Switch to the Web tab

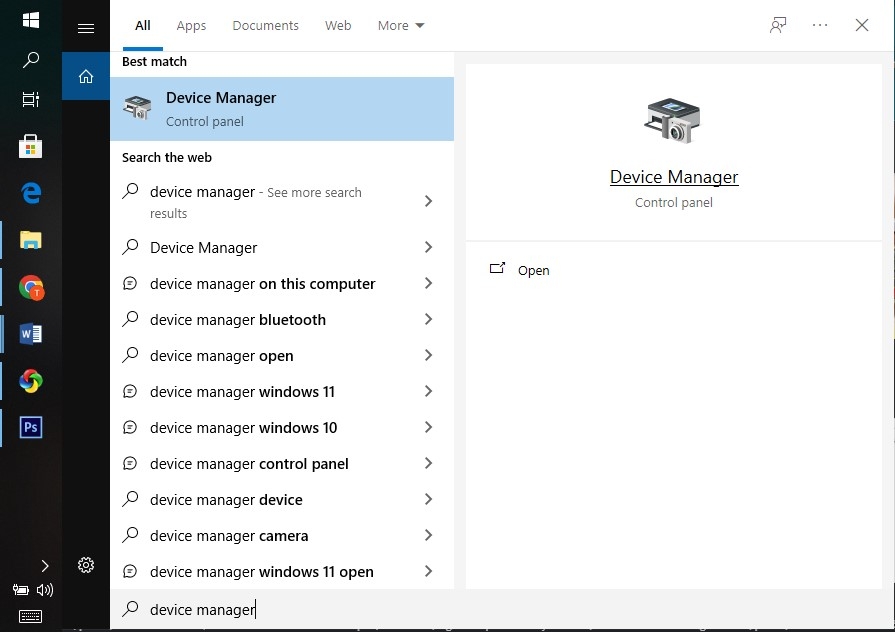(x=338, y=26)
